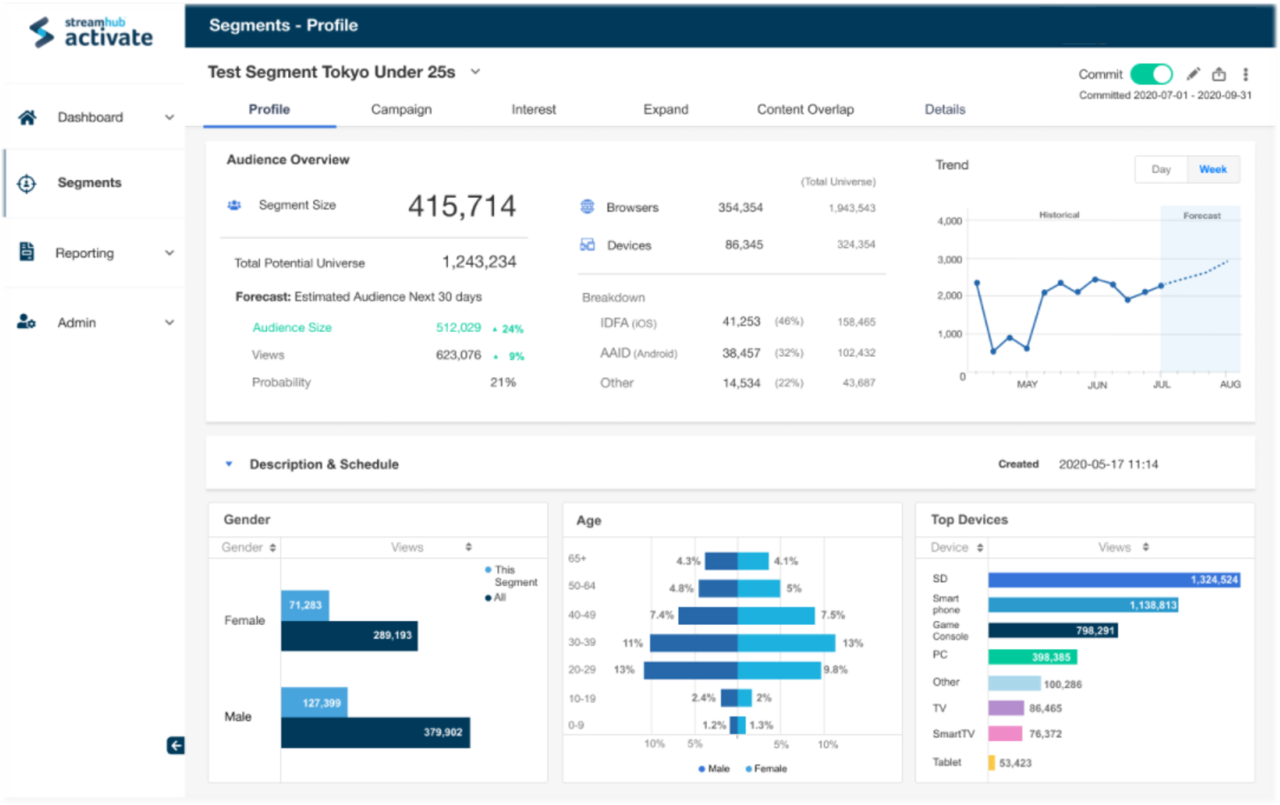Select the Segments icon in the sidebar
1280x805 pixels.
coord(25,183)
